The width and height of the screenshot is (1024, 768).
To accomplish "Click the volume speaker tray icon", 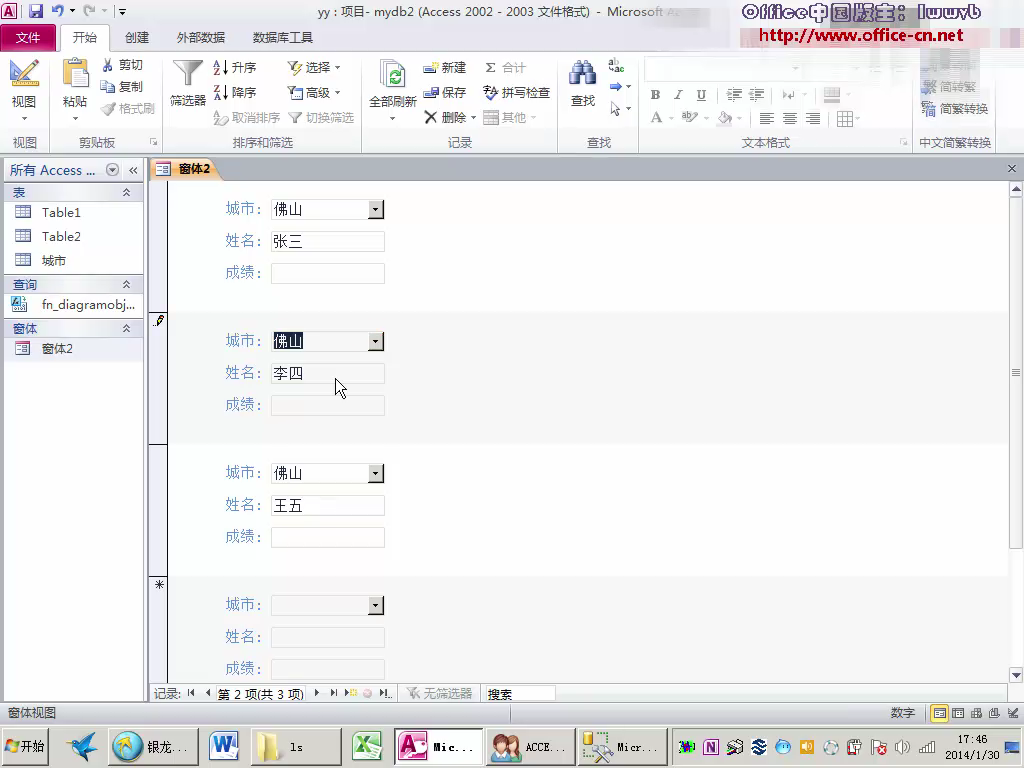I will pos(903,747).
